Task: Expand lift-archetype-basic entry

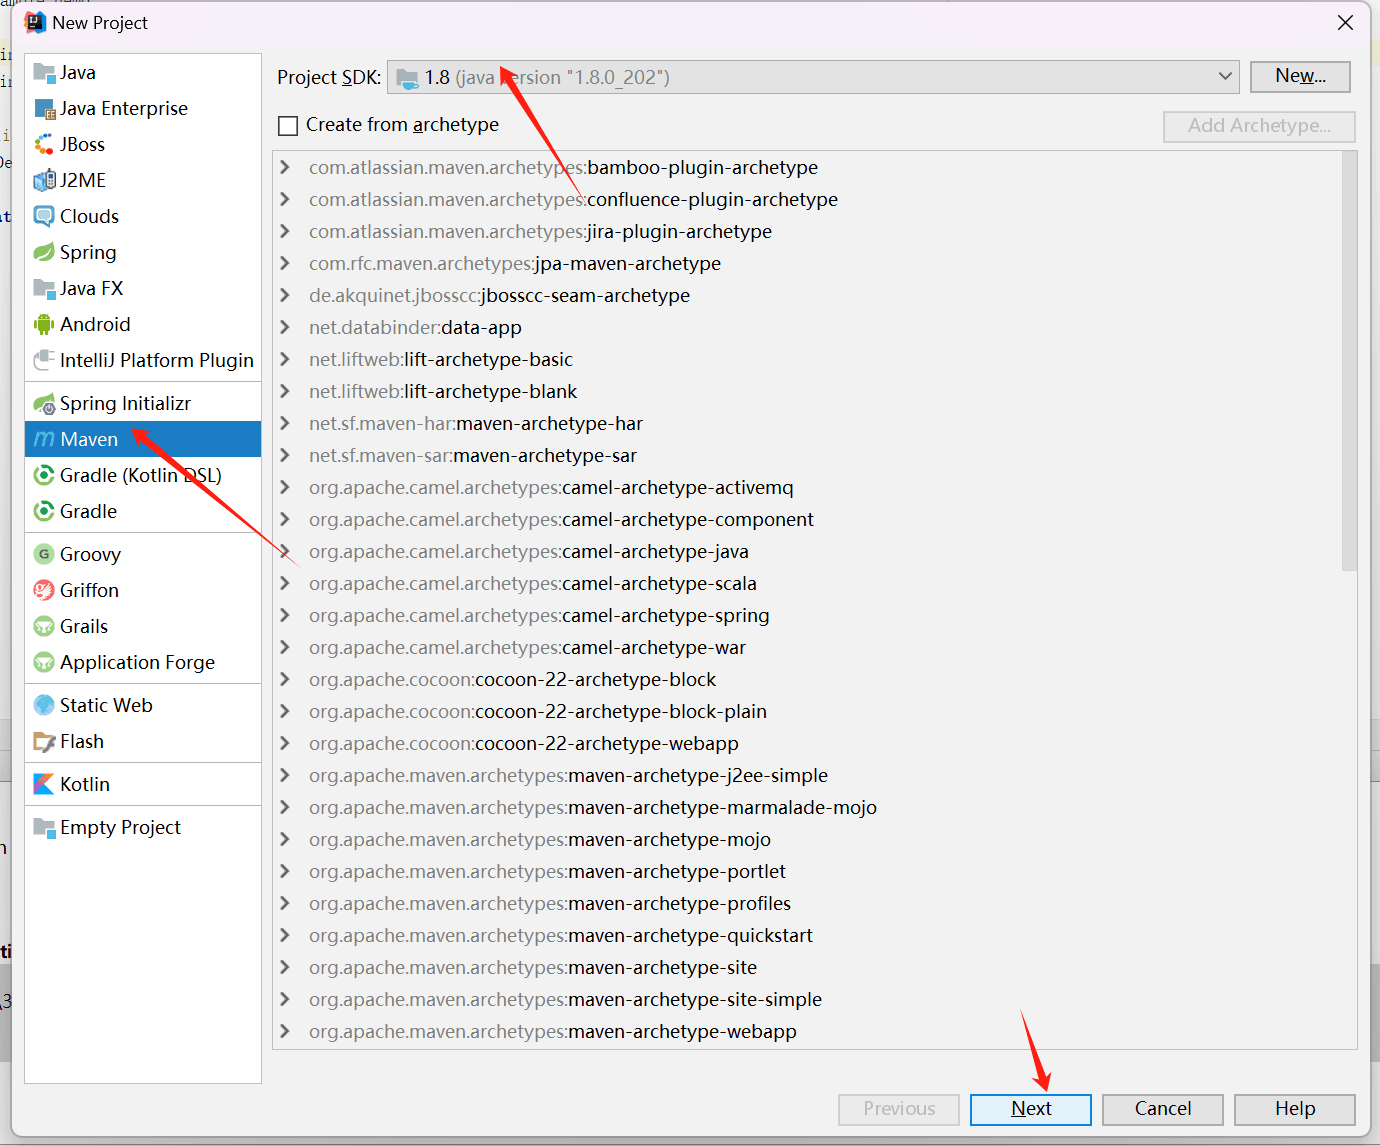Action: [x=285, y=359]
